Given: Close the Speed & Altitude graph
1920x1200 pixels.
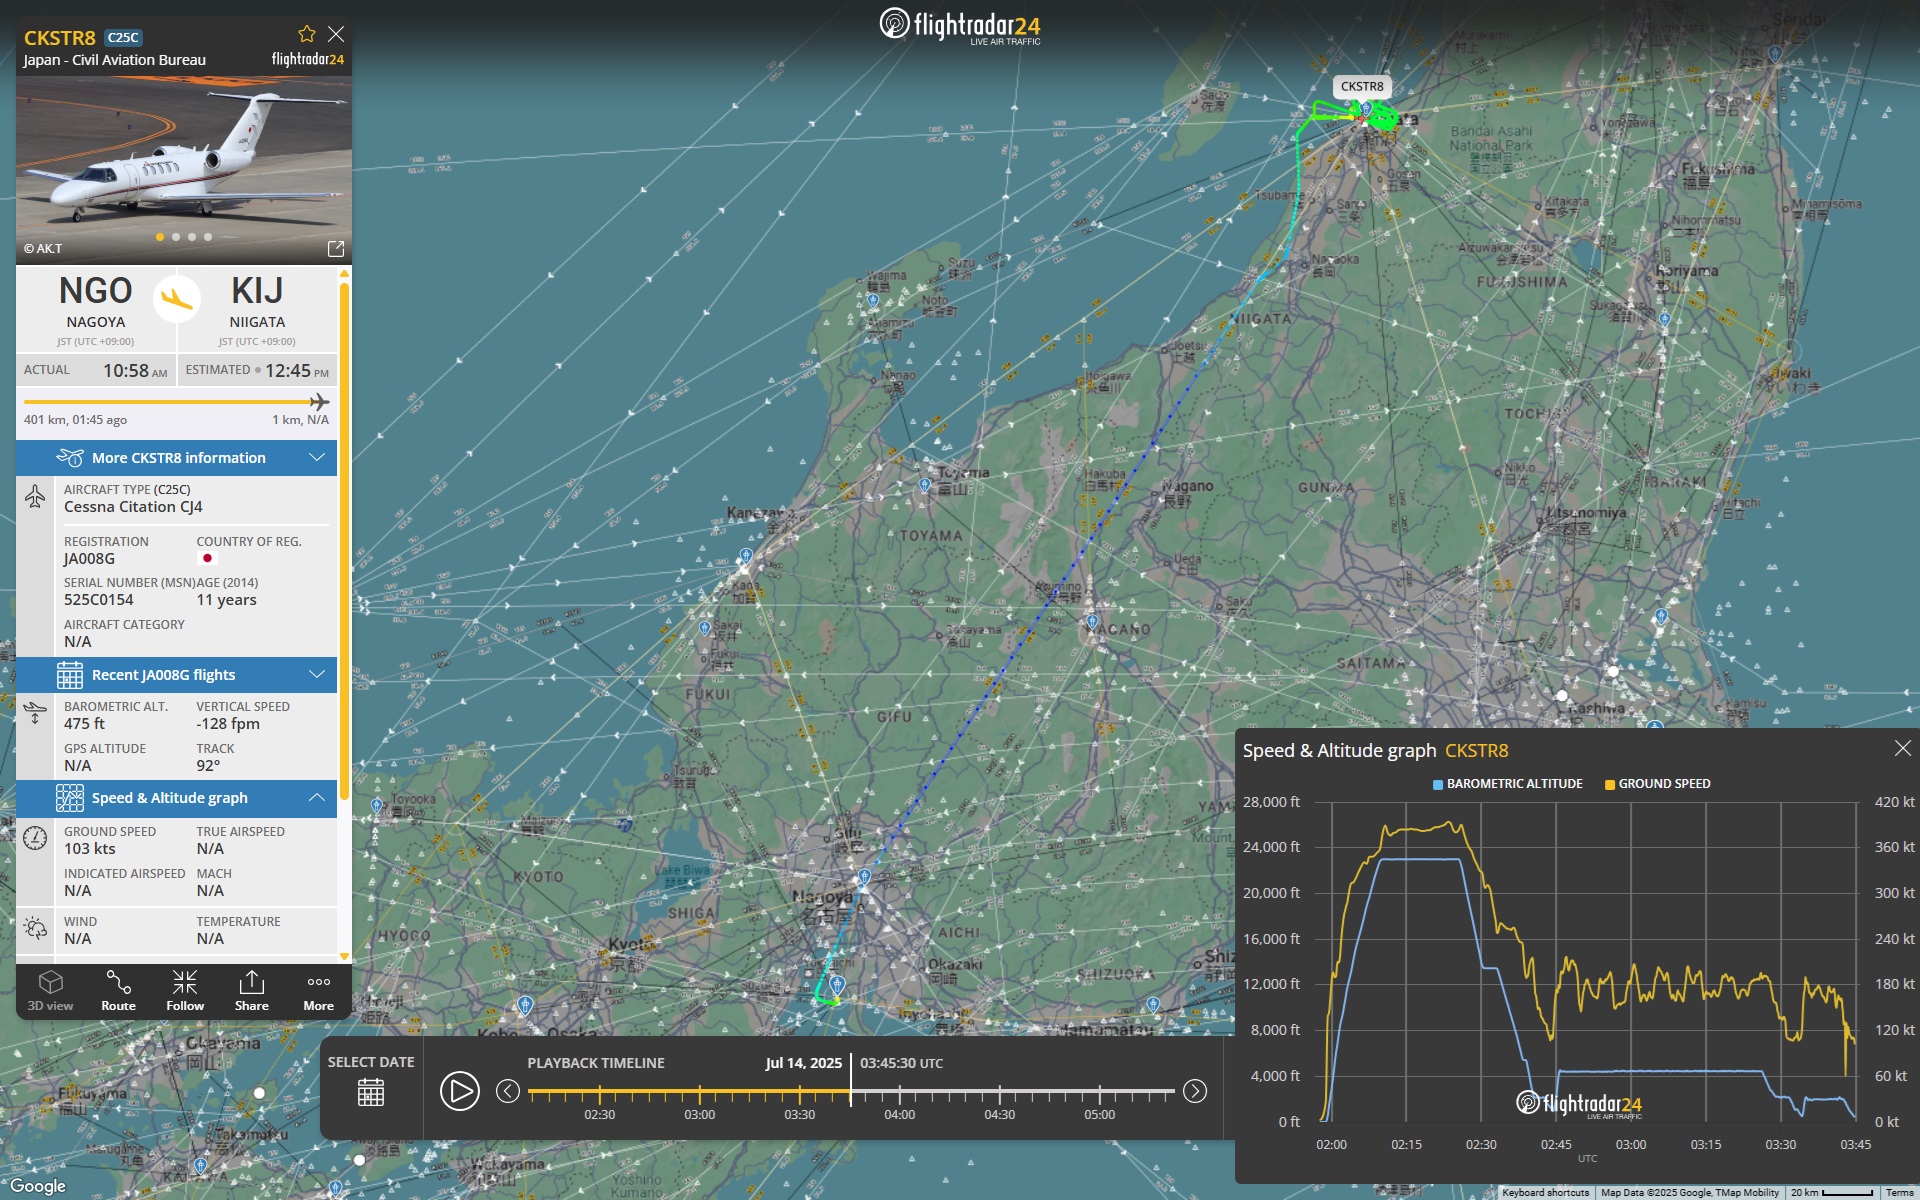Looking at the screenshot, I should tap(1903, 748).
